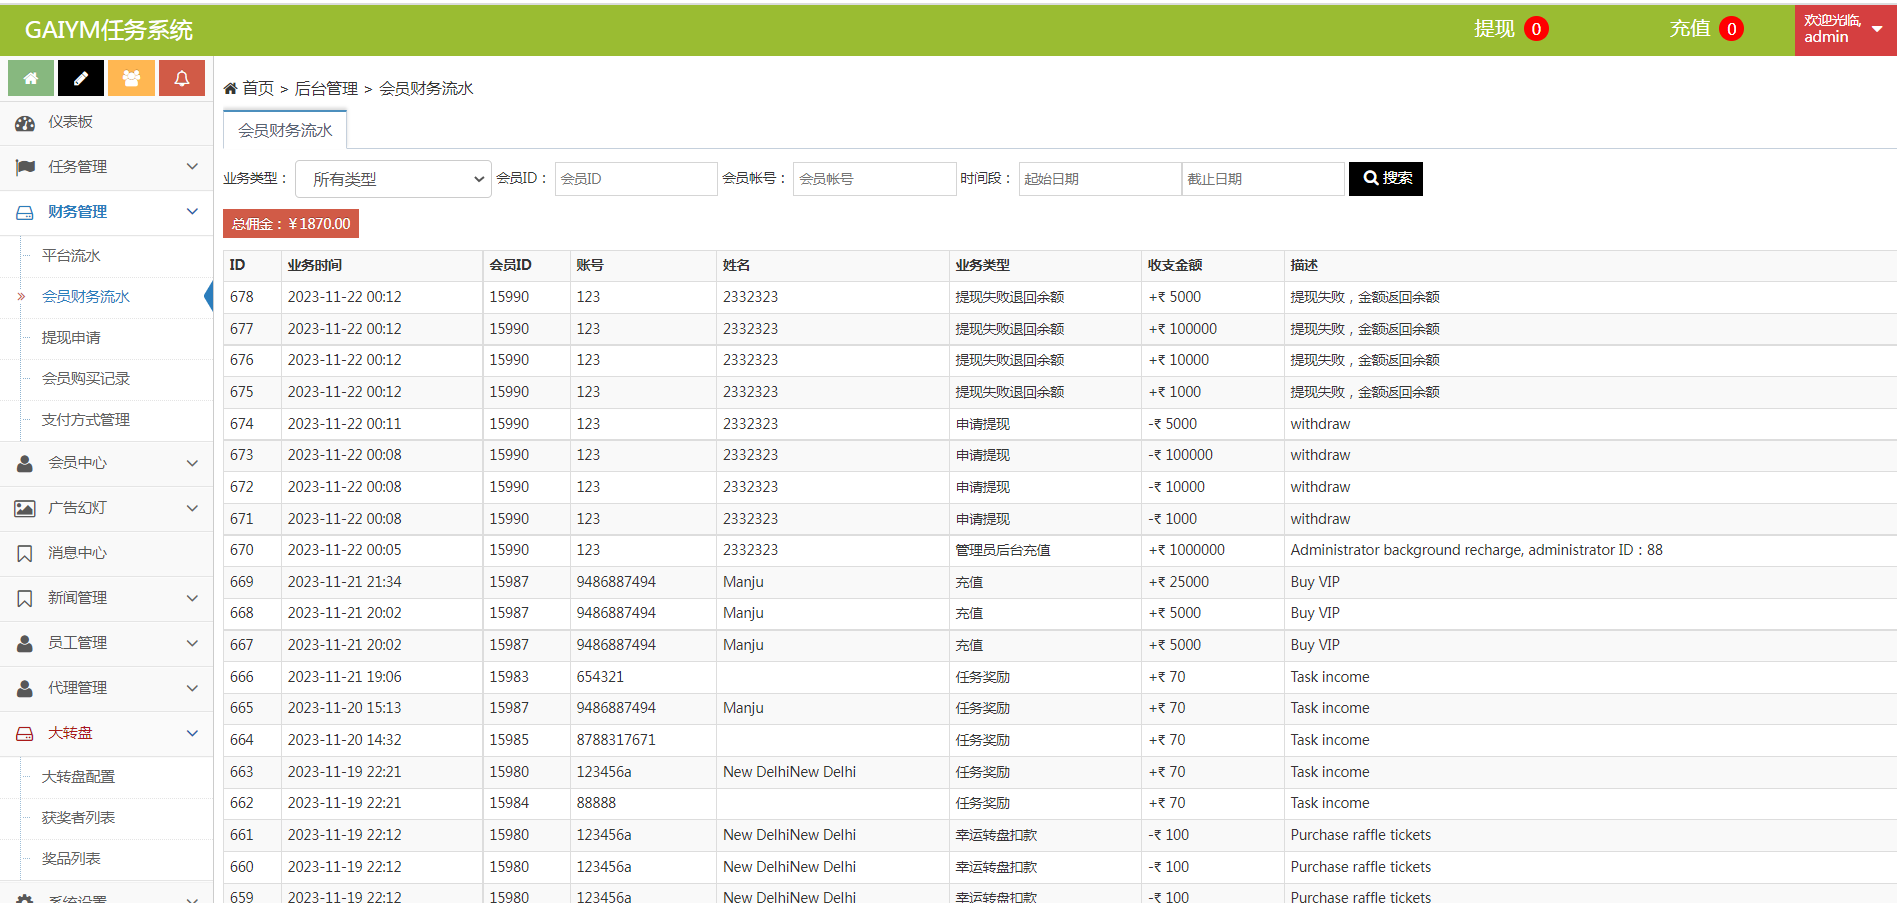Open the dashboard via 仪表板 icon
Image resolution: width=1897 pixels, height=903 pixels.
tap(25, 122)
